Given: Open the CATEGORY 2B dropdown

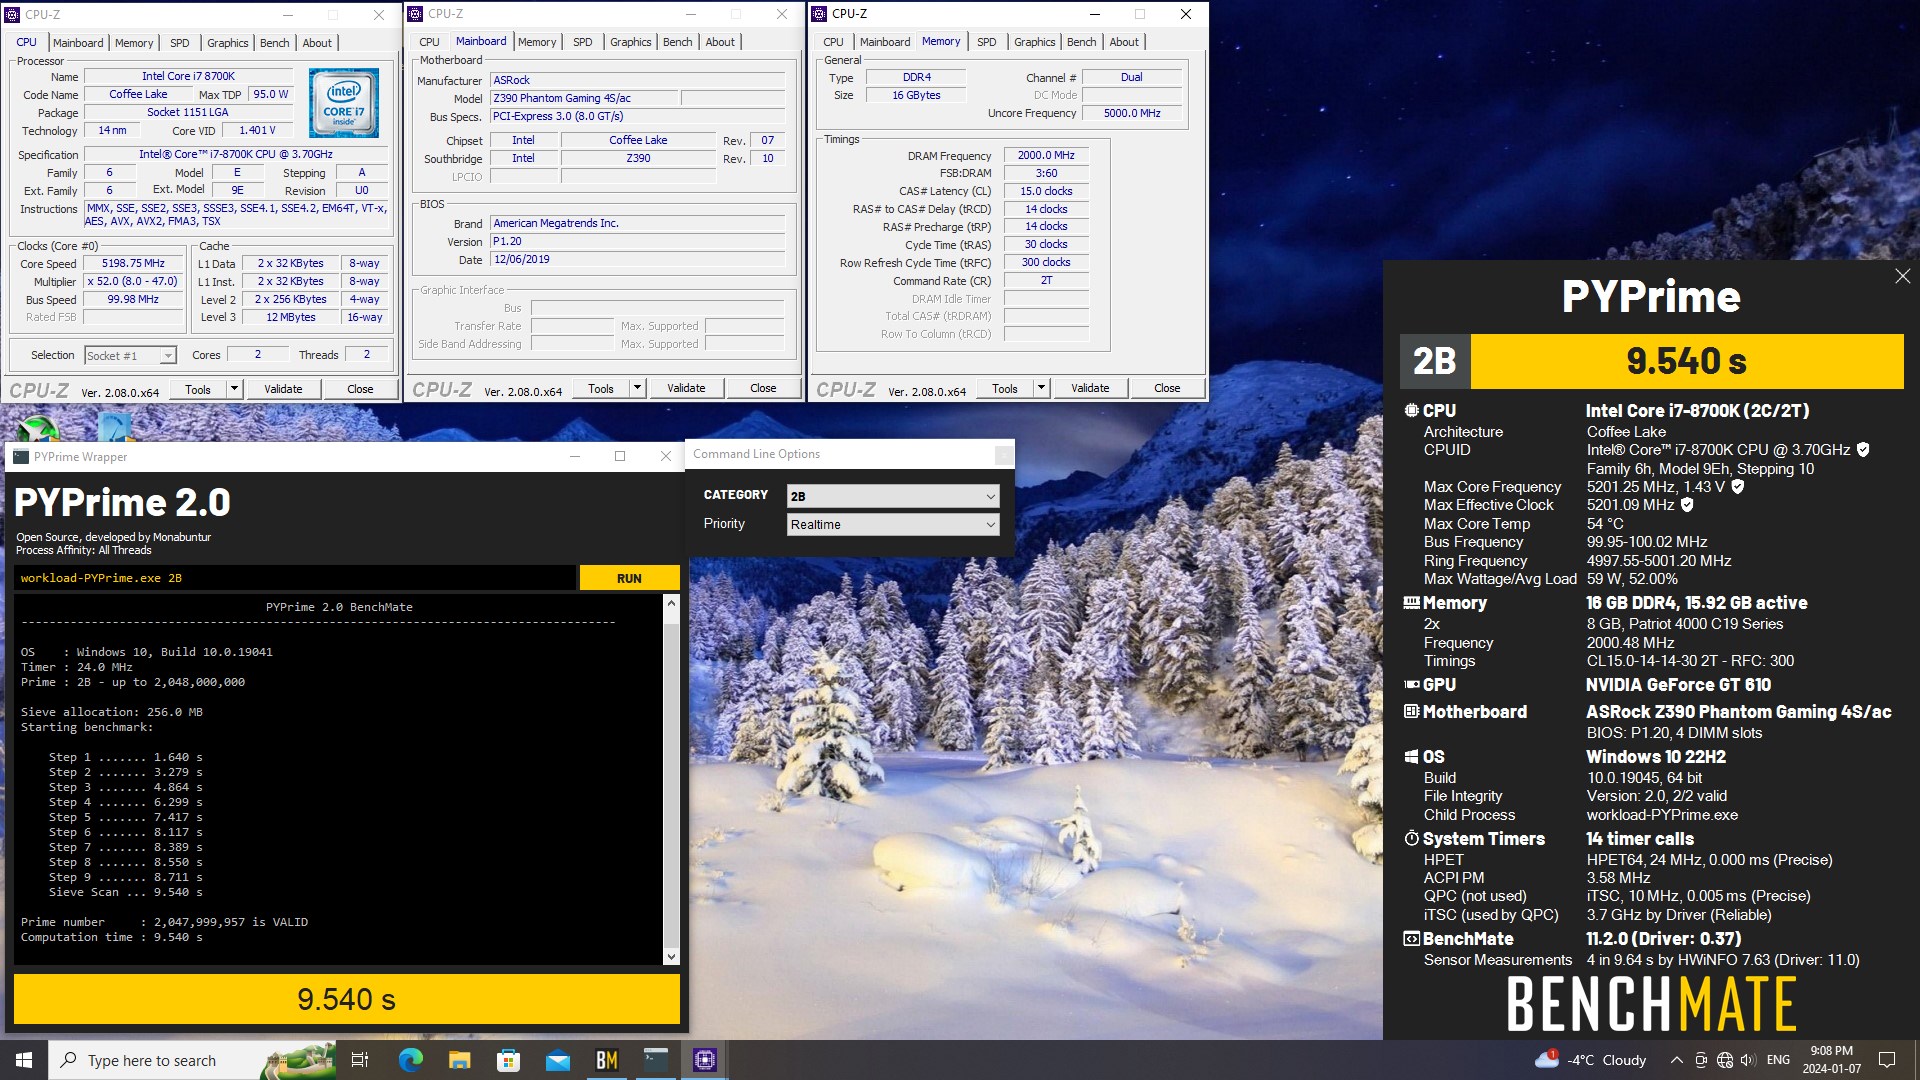Looking at the screenshot, I should pos(893,496).
